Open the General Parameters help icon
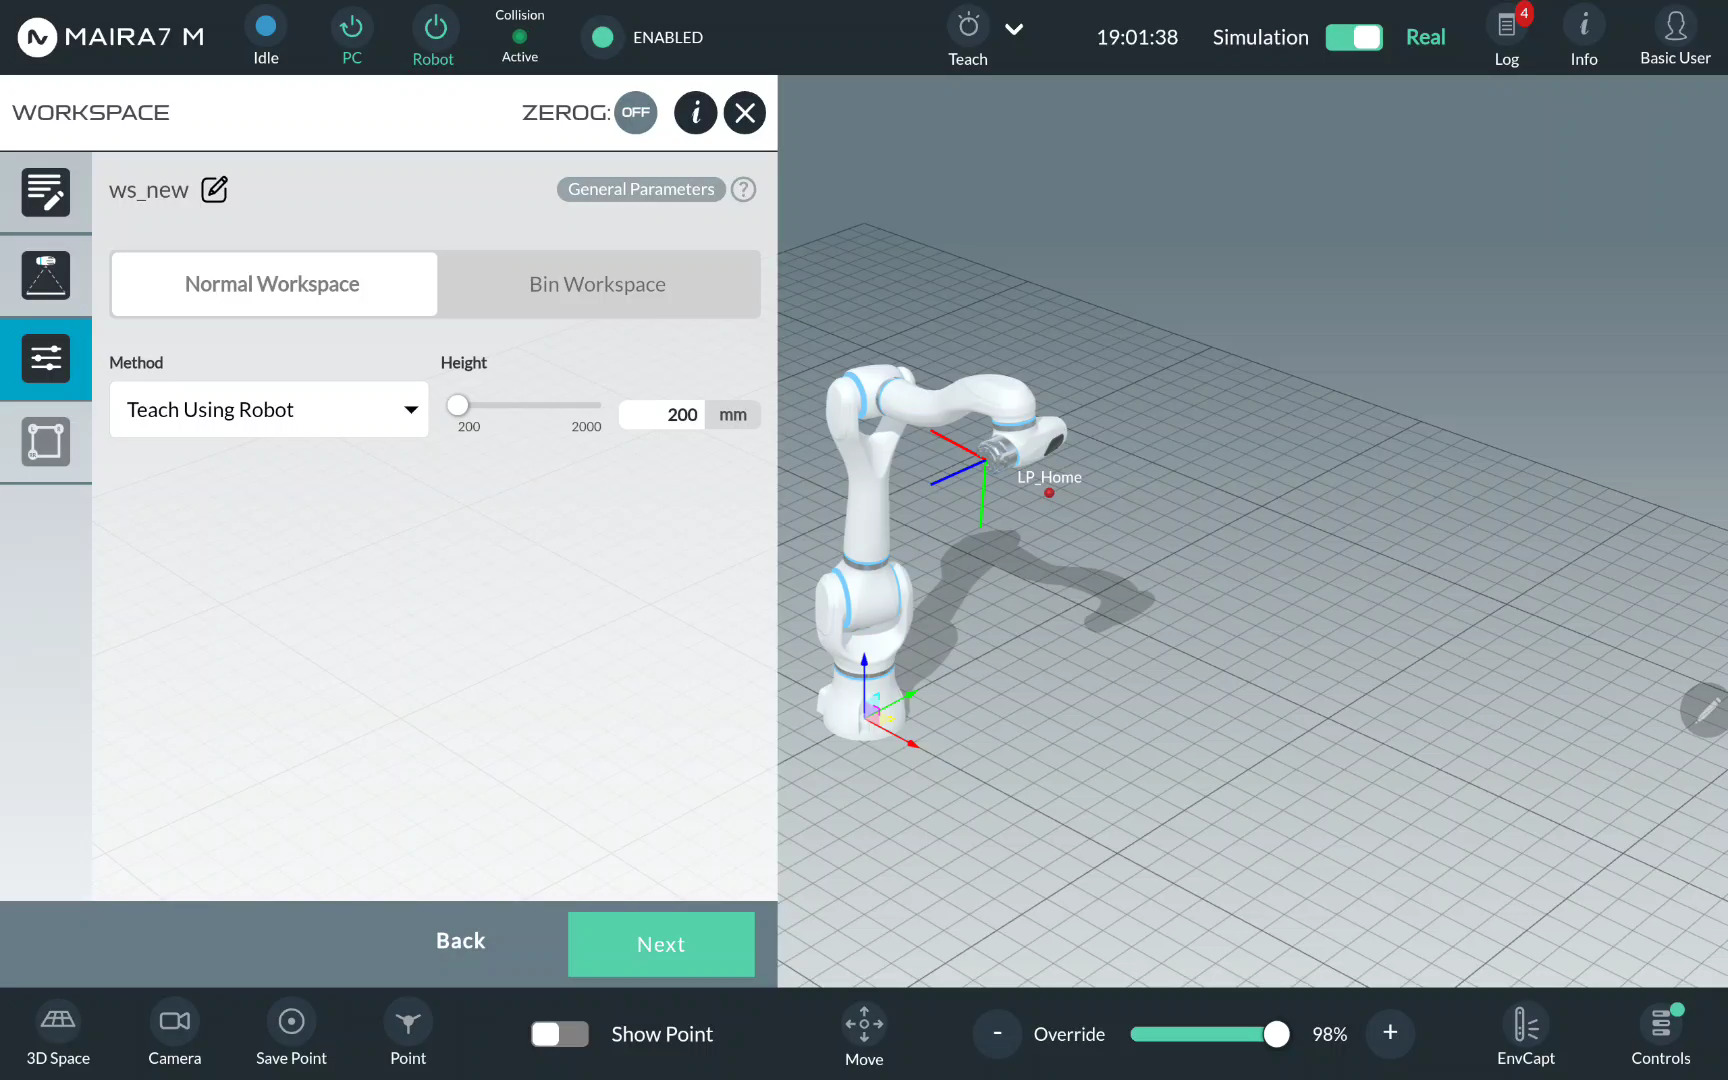This screenshot has height=1080, width=1728. click(x=743, y=189)
